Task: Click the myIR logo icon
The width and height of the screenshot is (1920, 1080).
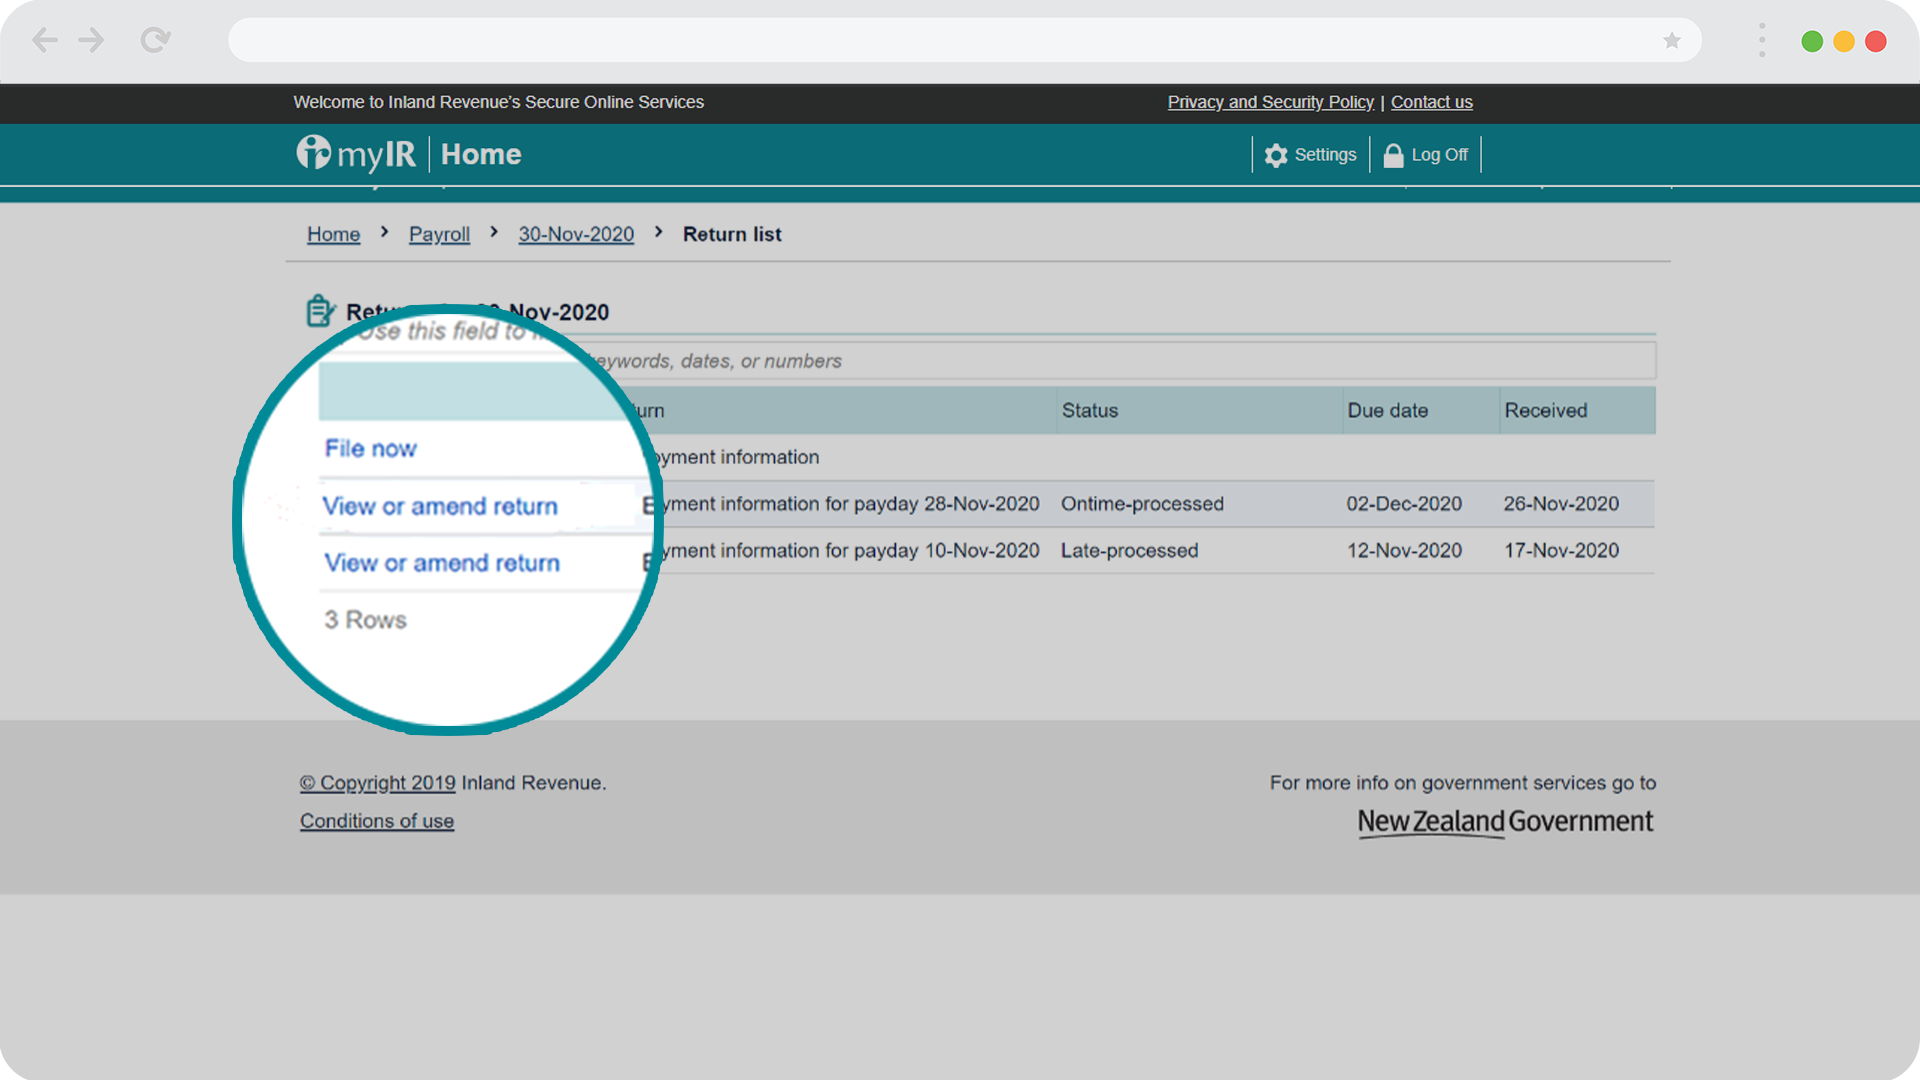Action: 313,153
